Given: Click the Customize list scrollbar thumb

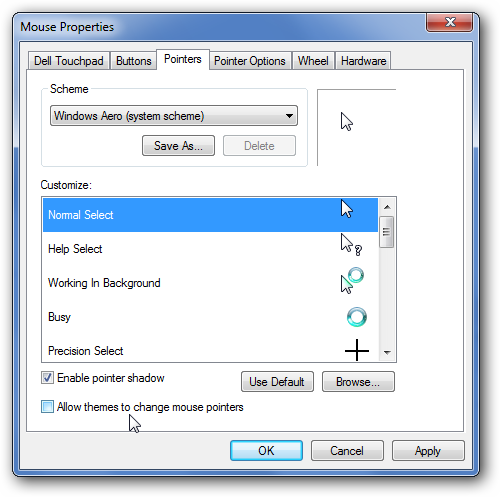Looking at the screenshot, I should (x=387, y=232).
